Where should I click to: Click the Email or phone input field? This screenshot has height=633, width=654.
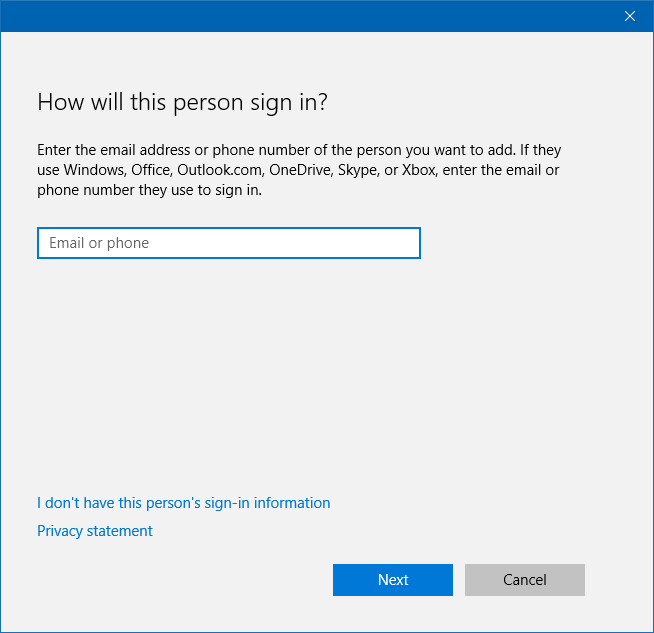click(228, 243)
